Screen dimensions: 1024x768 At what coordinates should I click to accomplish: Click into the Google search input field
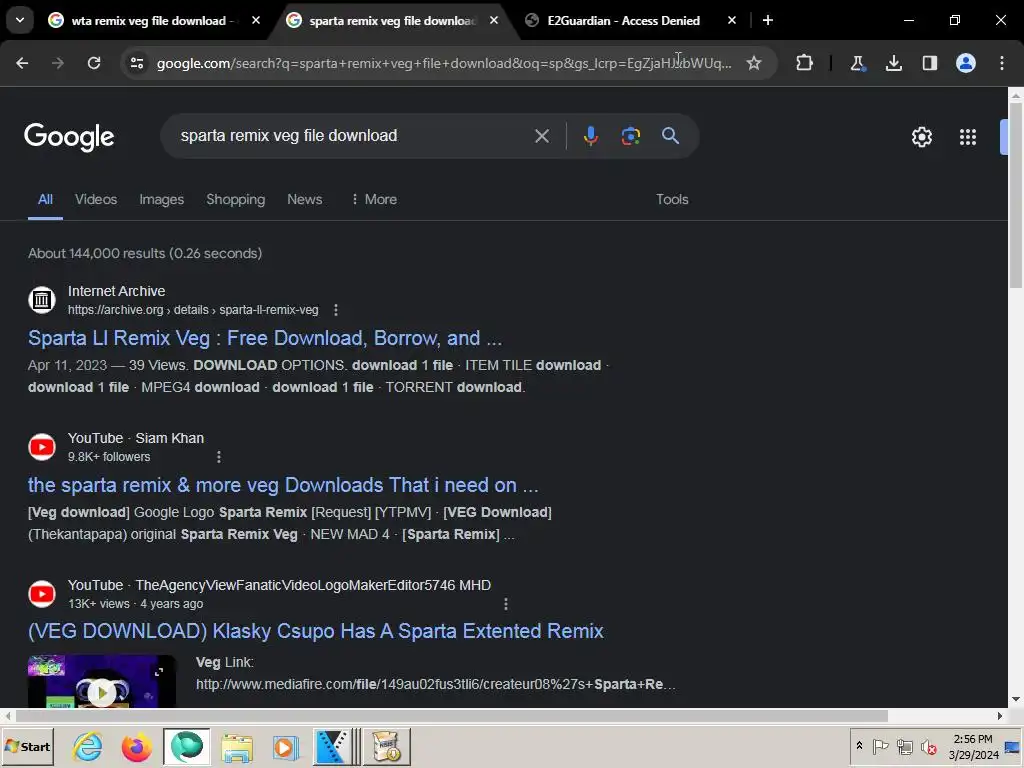coord(353,136)
